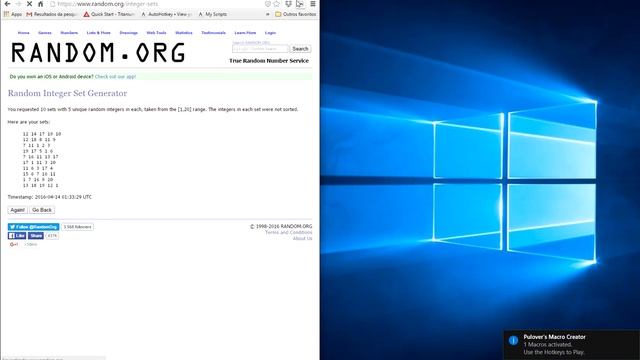
Task: Open the Numbers menu item
Action: click(69, 33)
